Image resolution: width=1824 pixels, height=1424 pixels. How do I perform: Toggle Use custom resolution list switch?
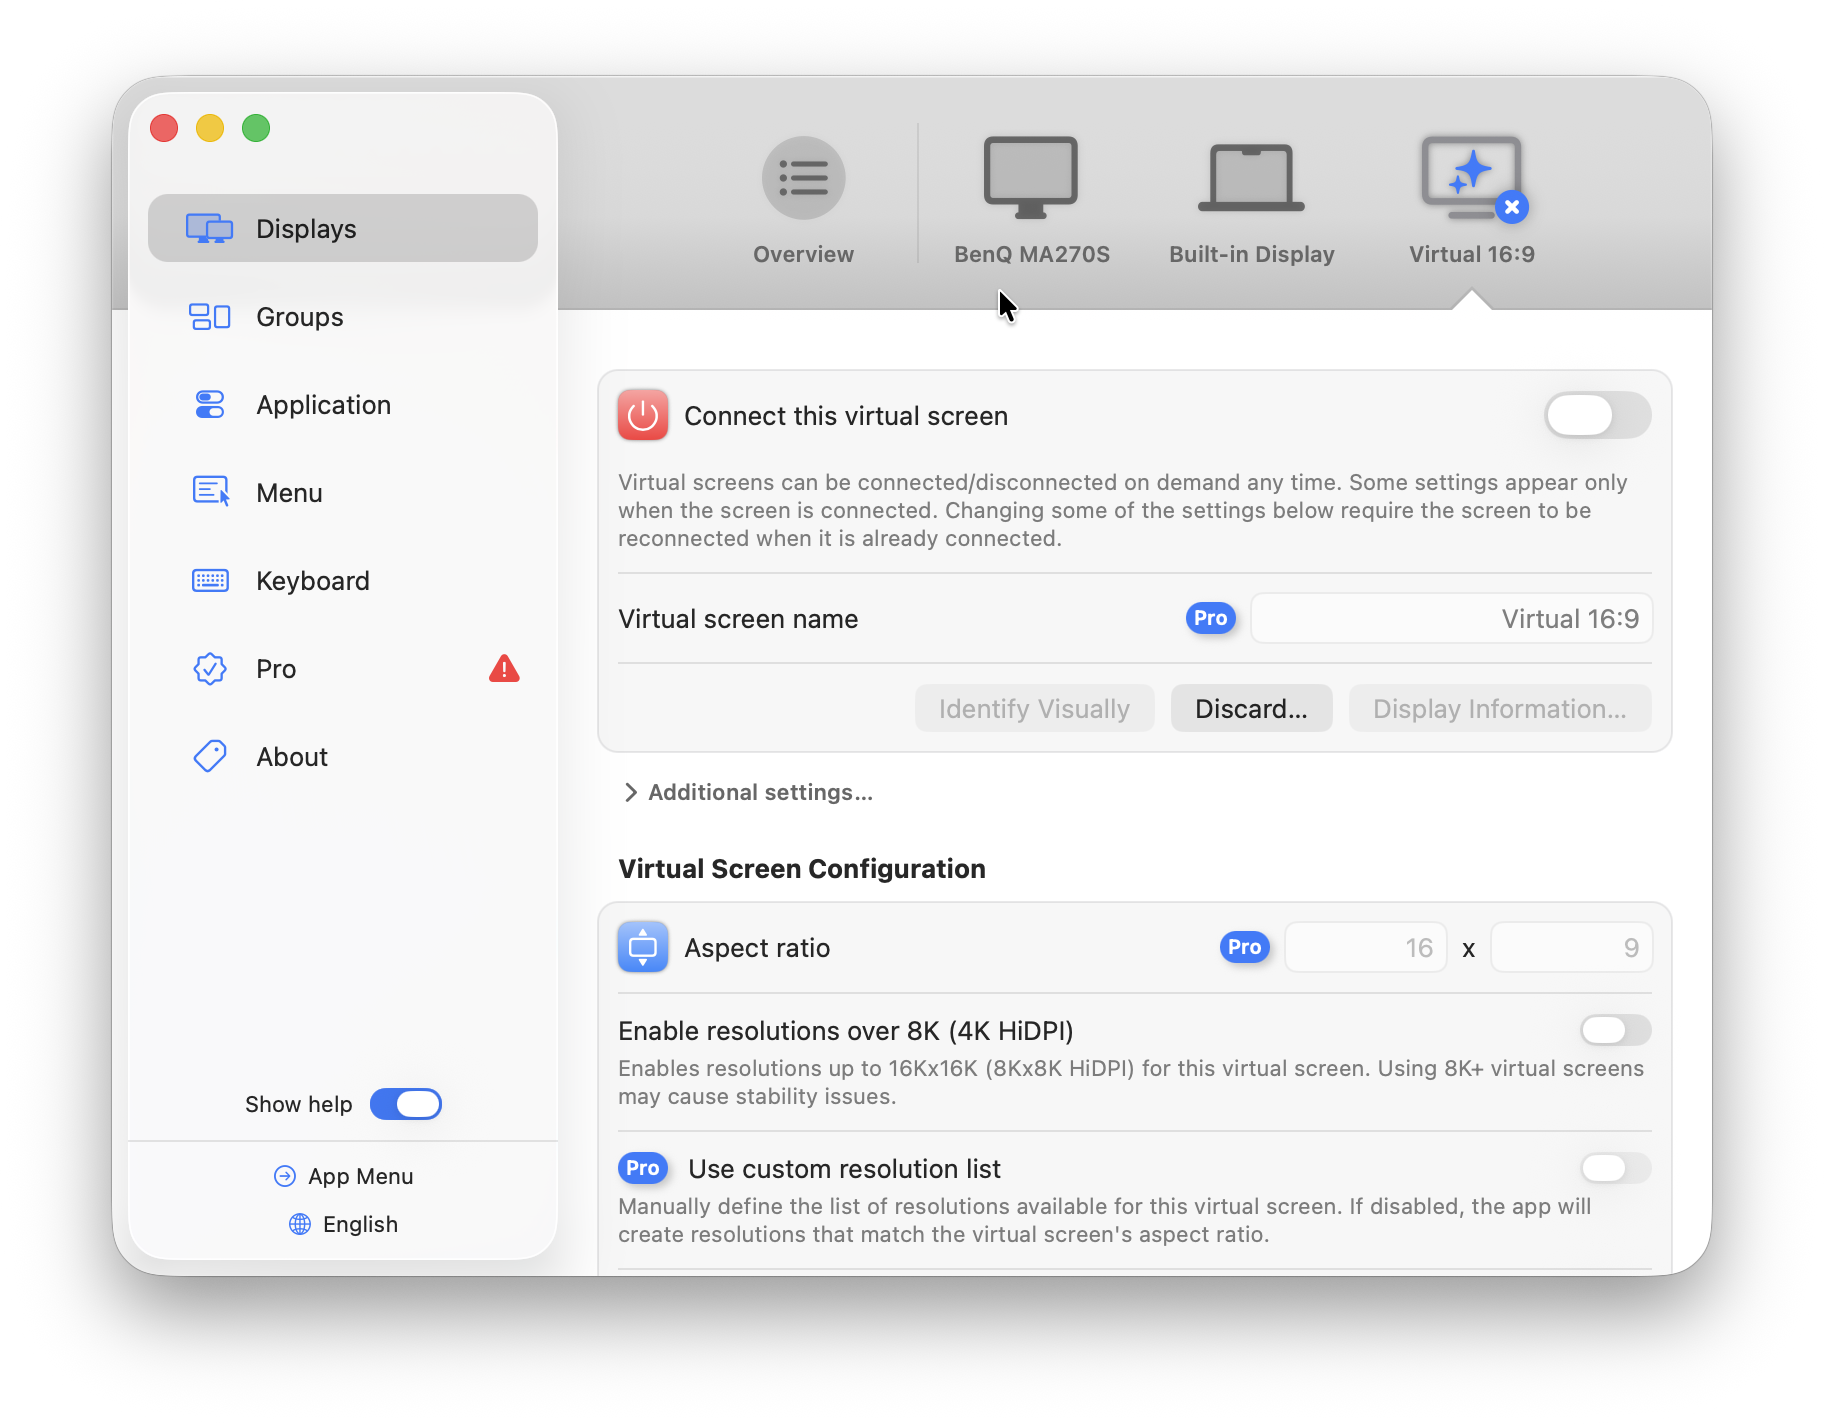tap(1615, 1168)
